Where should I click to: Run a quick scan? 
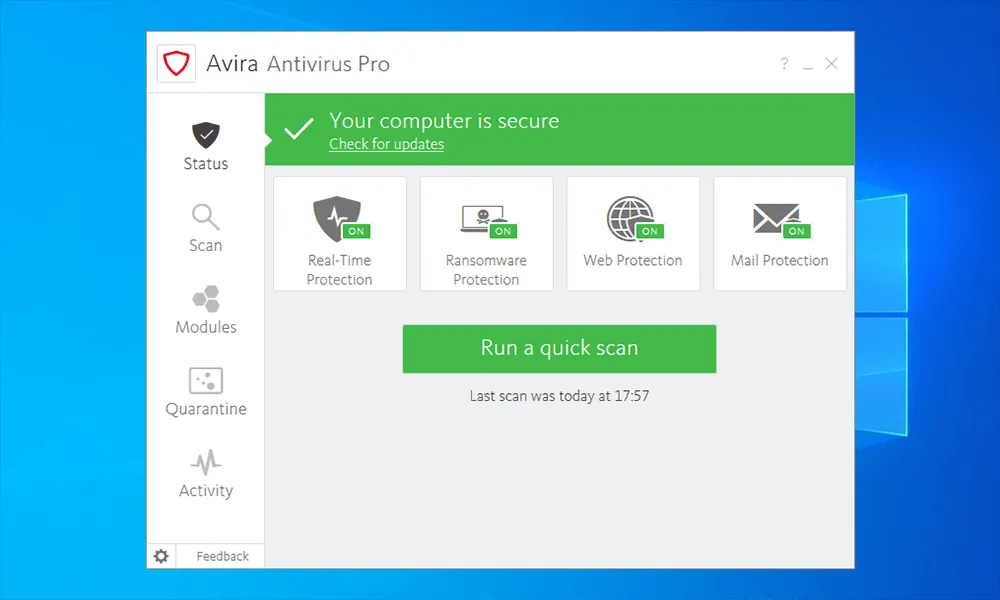click(x=559, y=348)
